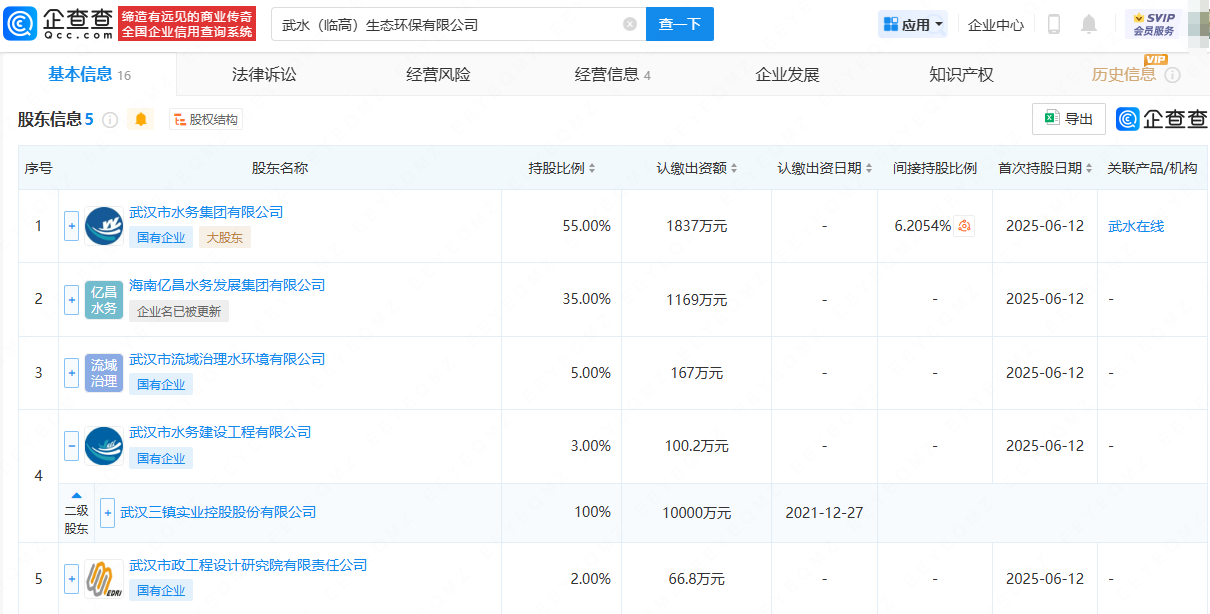The image size is (1210, 614).
Task: Click the equity path icon beside 6.2054%
Action: (964, 226)
